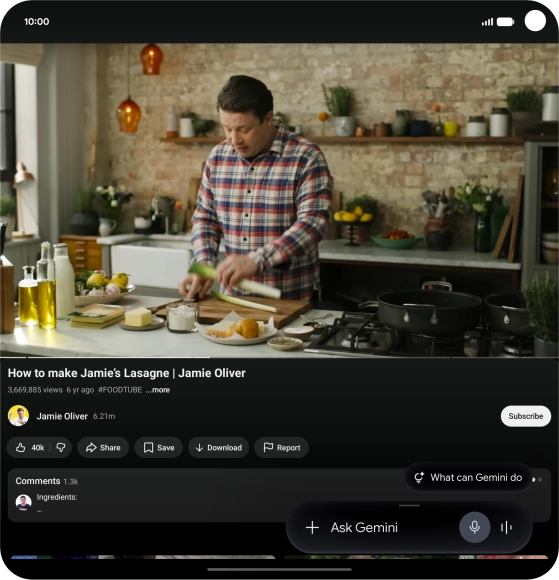Tap the Ingredients: comment text
Screen dimensions: 559x580
coord(57,497)
